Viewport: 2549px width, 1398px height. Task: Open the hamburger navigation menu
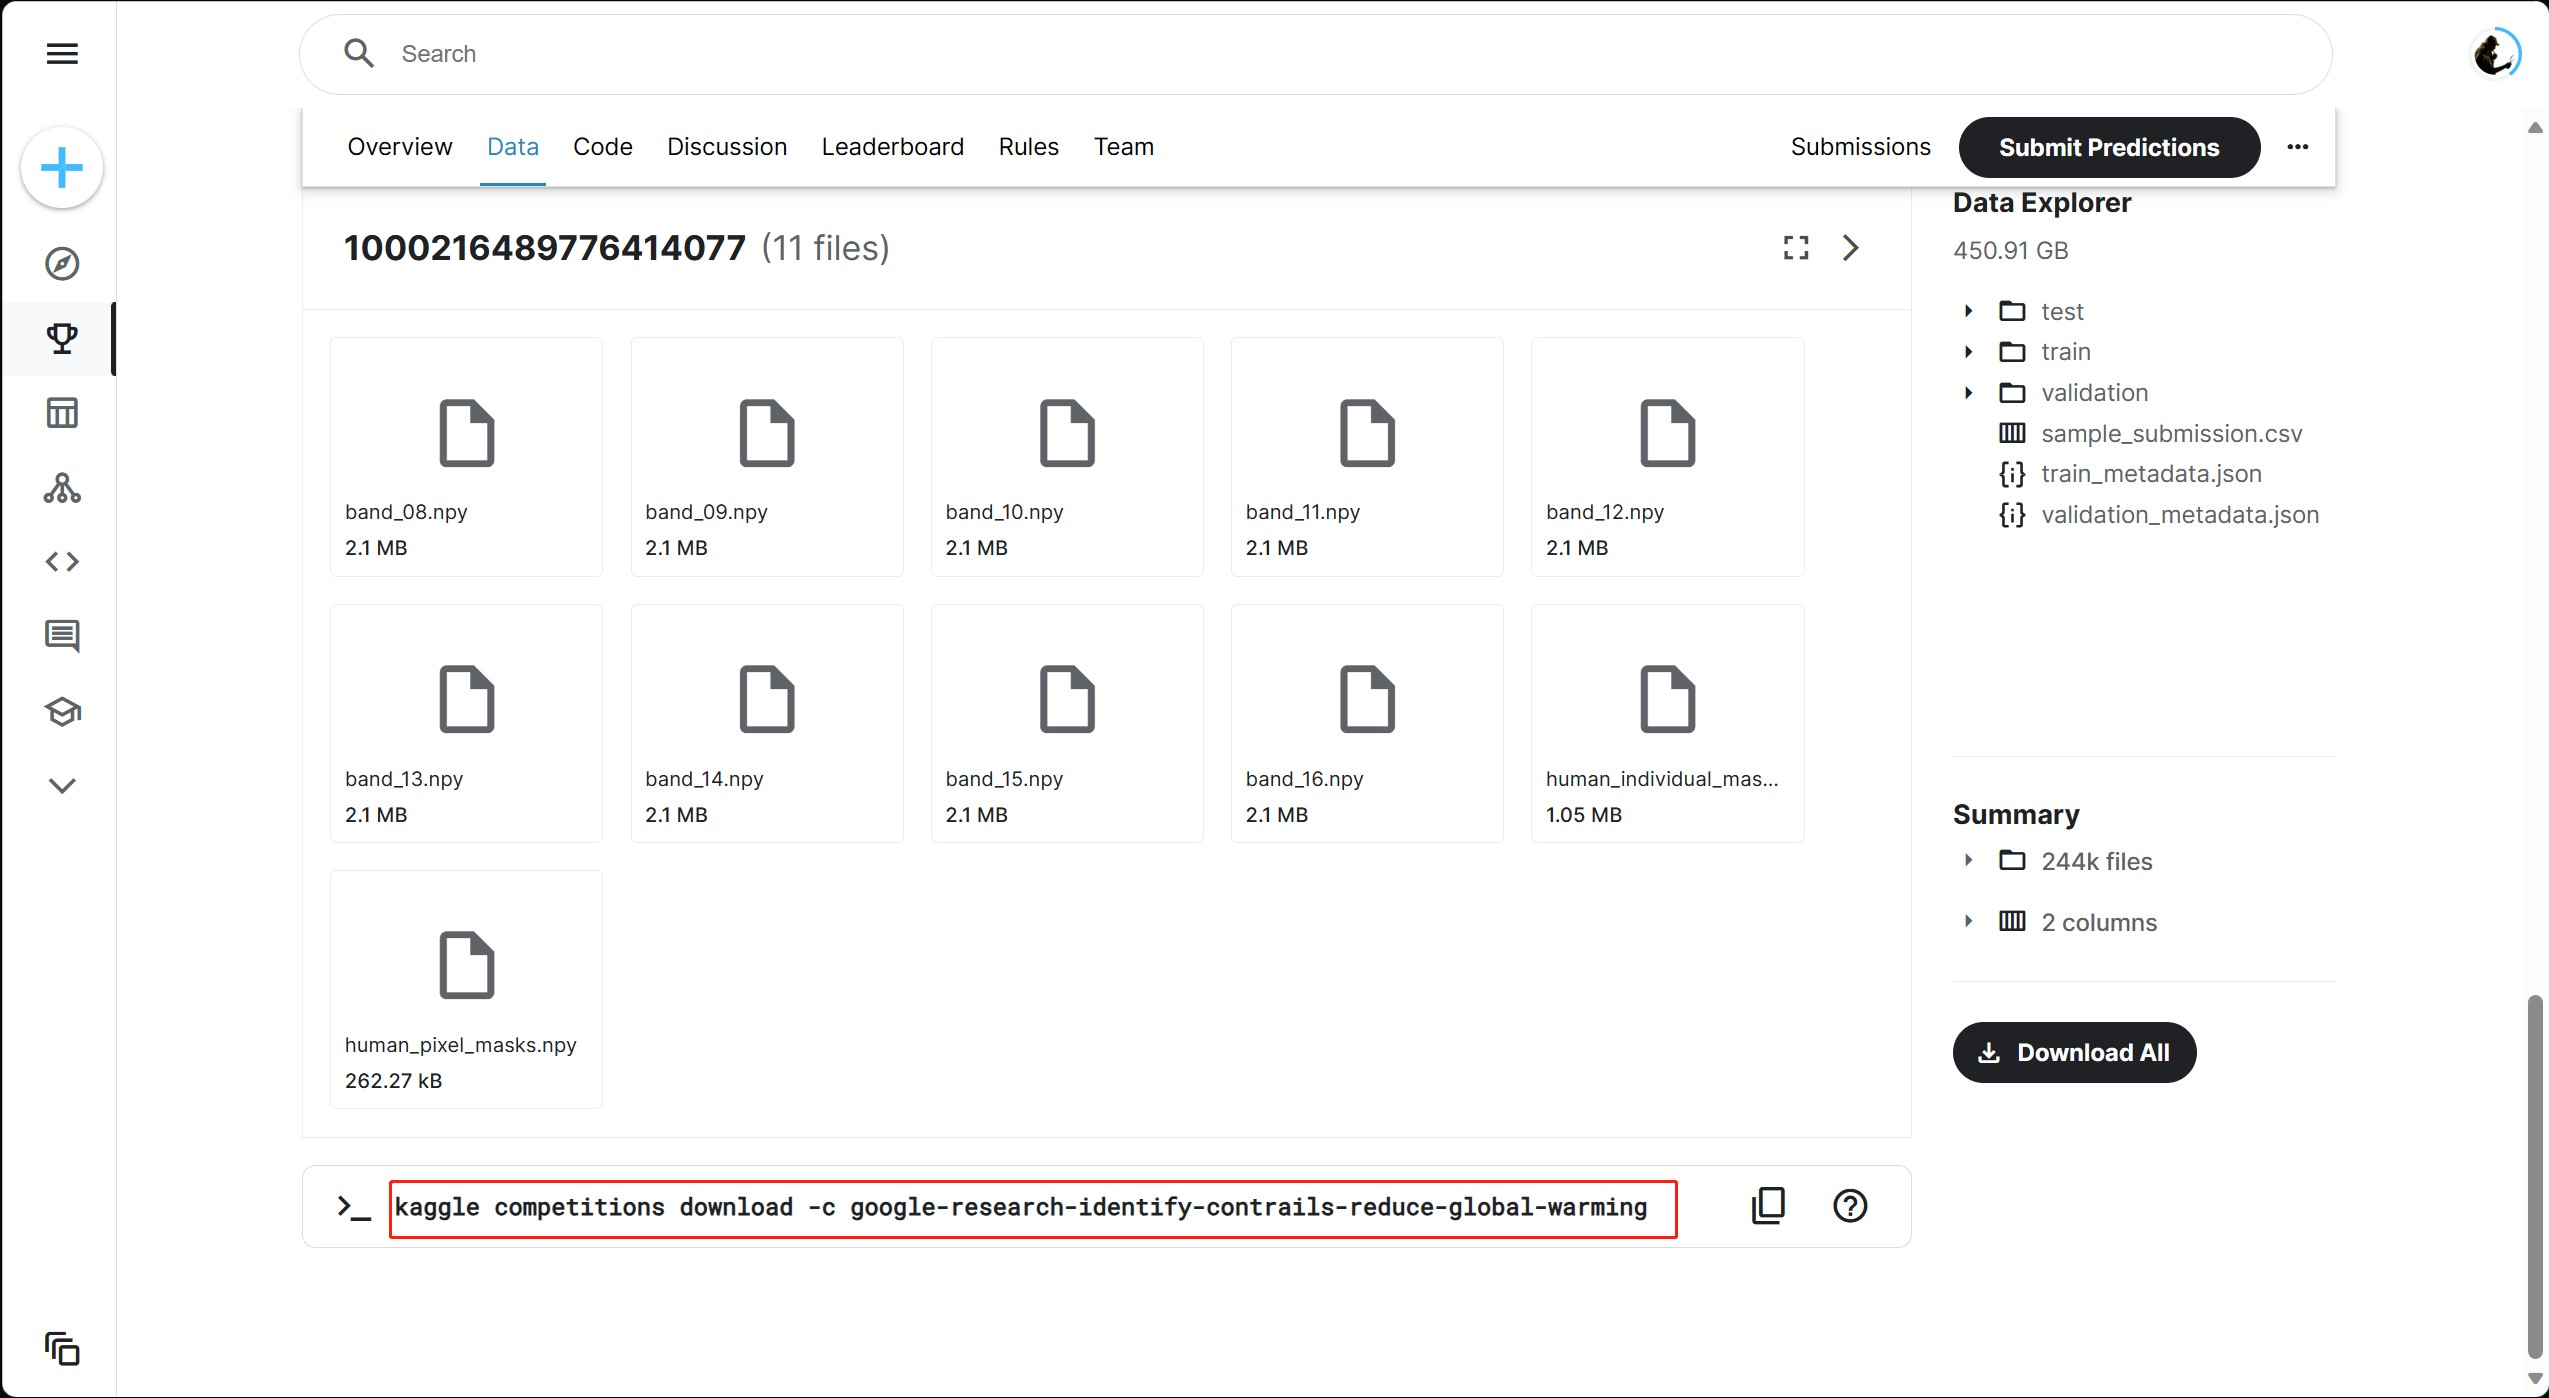click(x=61, y=53)
